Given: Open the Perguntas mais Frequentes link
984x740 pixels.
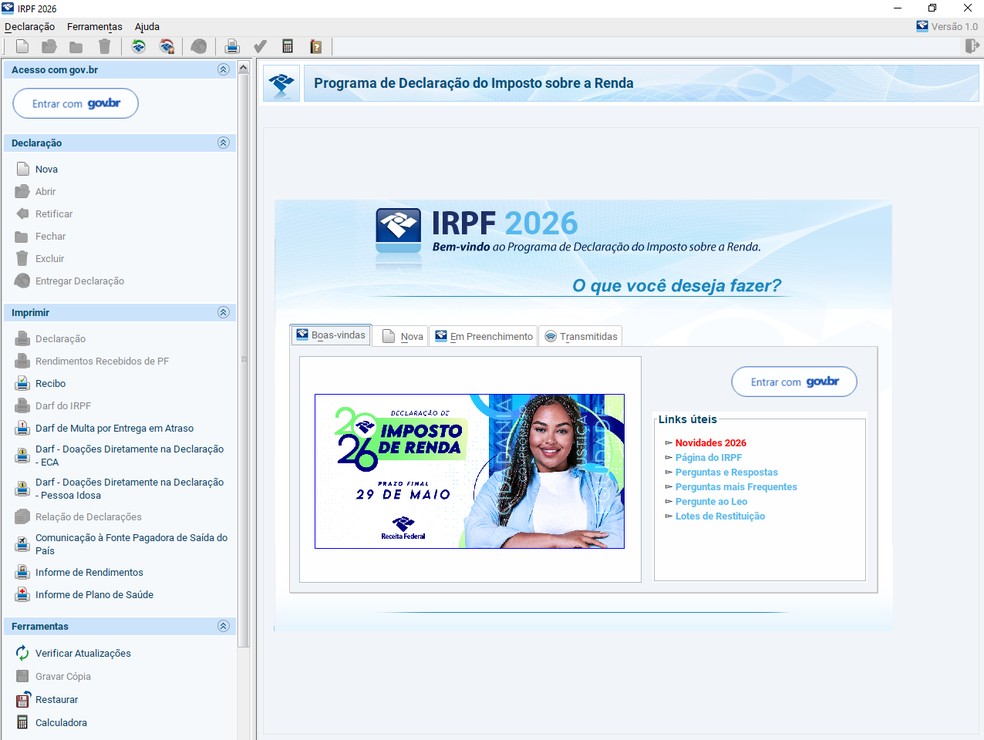Looking at the screenshot, I should [x=736, y=486].
